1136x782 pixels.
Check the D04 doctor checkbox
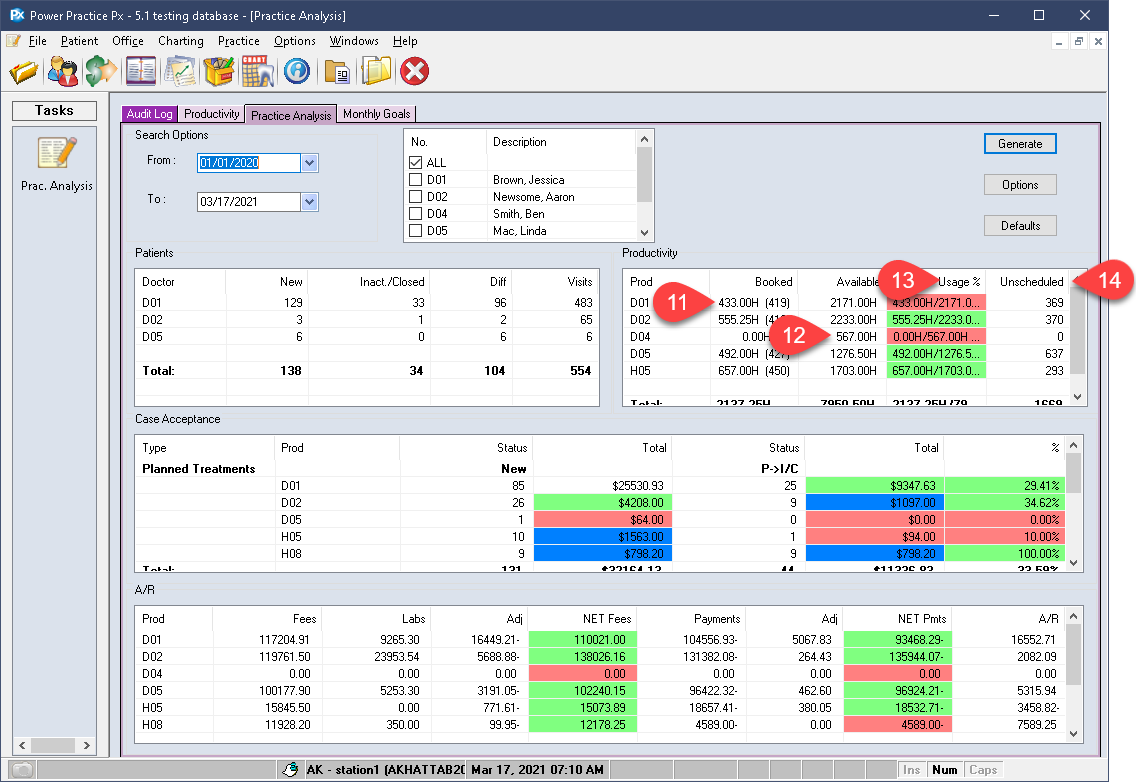[x=415, y=214]
